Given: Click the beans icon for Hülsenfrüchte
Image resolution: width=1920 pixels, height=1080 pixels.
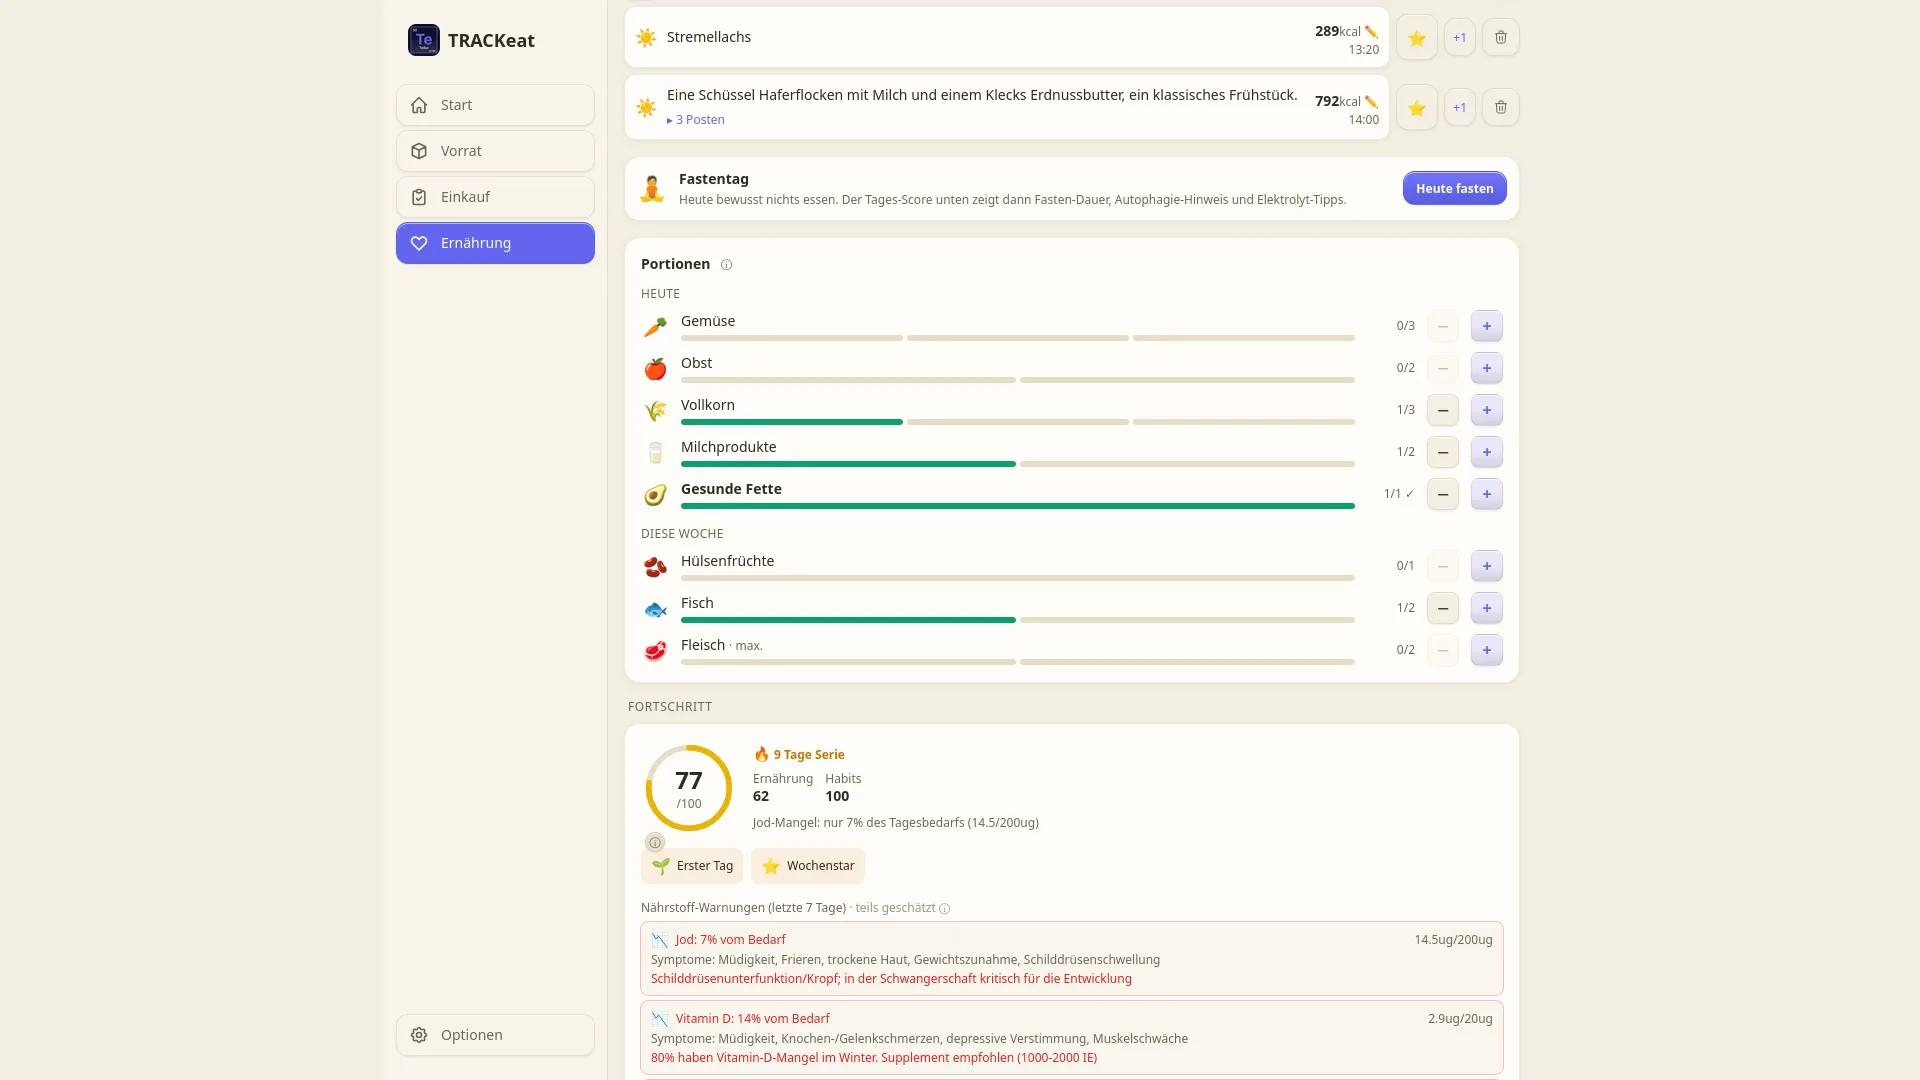Looking at the screenshot, I should pyautogui.click(x=655, y=567).
